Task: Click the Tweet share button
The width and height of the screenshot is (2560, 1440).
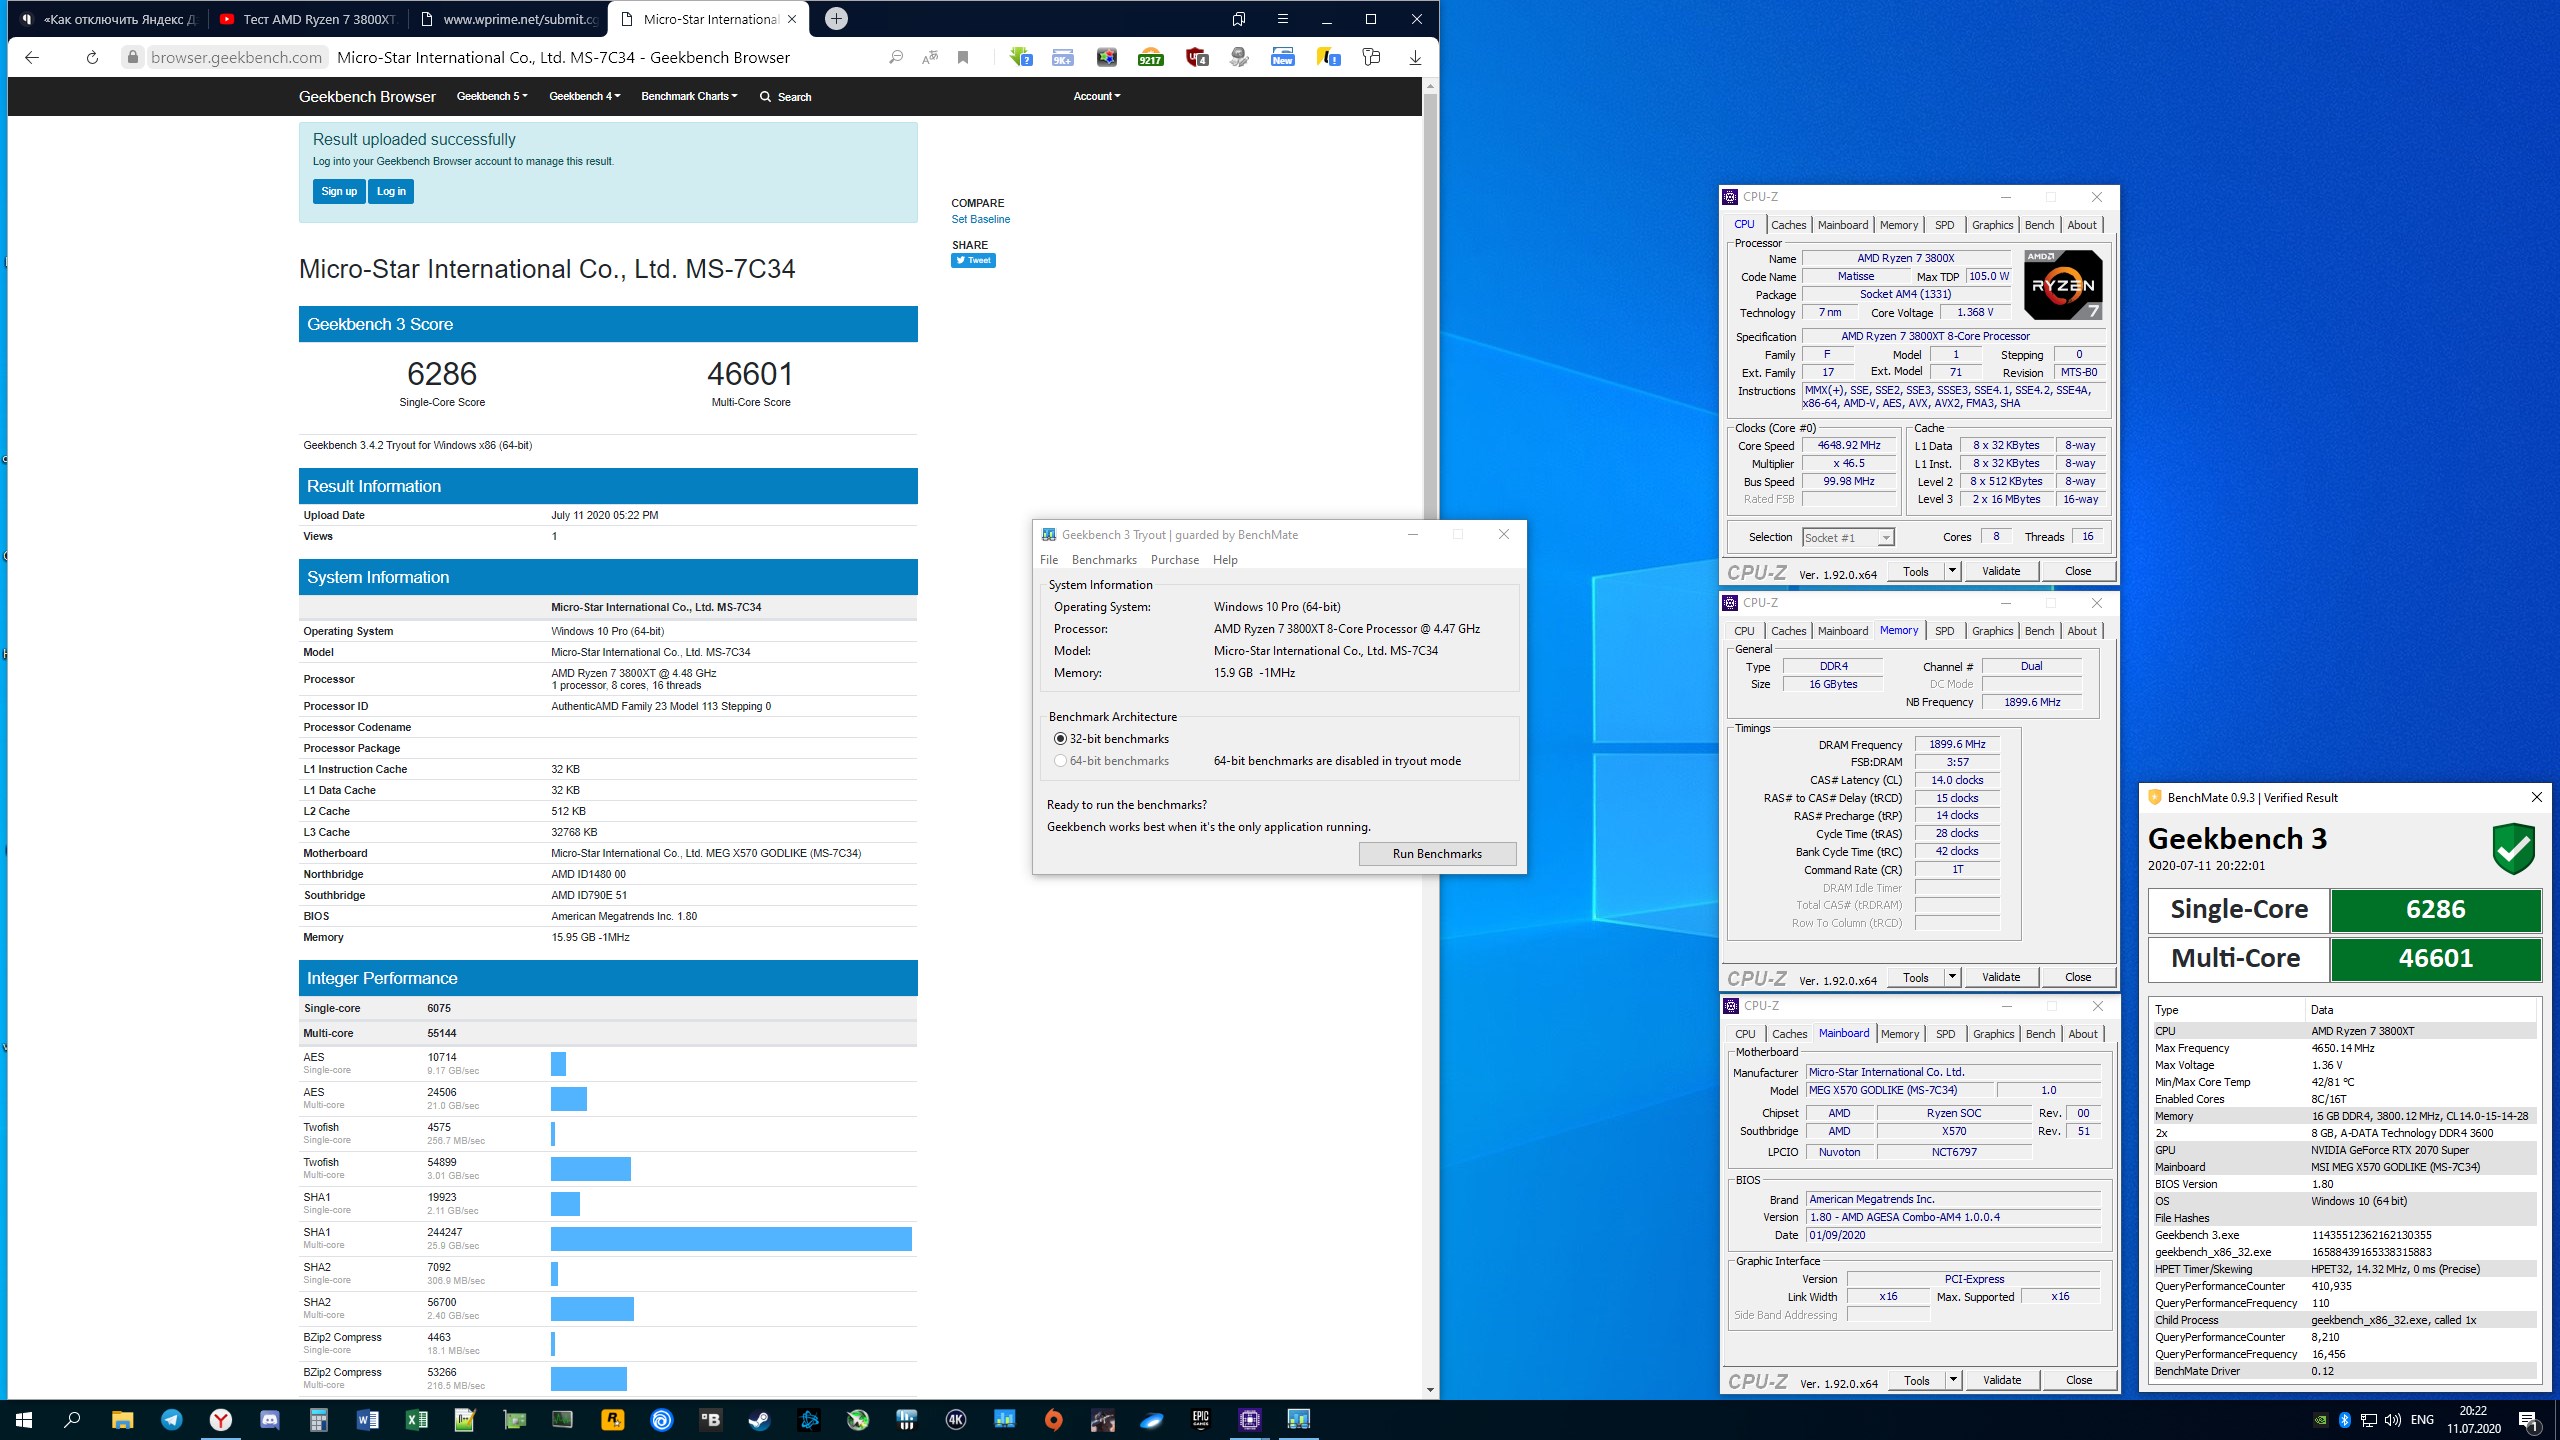Action: click(973, 261)
